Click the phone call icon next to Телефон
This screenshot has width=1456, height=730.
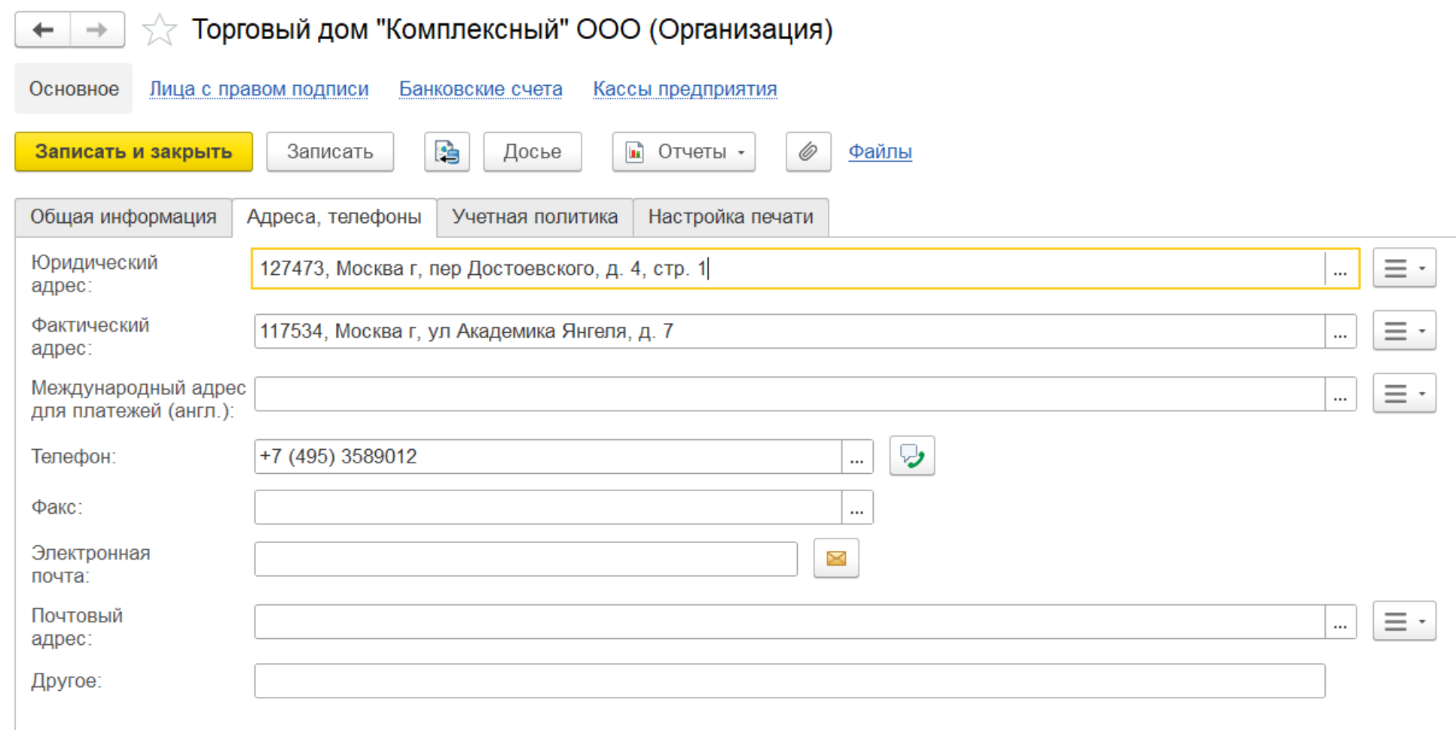(x=911, y=457)
